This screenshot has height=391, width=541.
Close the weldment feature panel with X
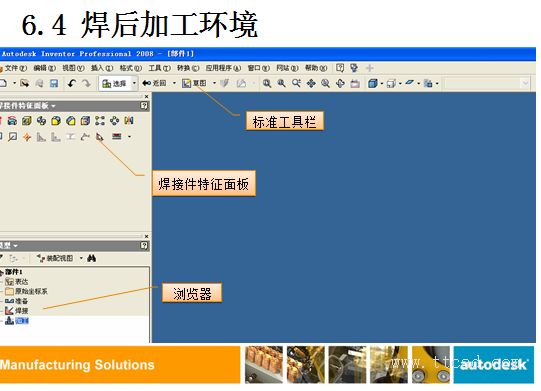click(147, 97)
